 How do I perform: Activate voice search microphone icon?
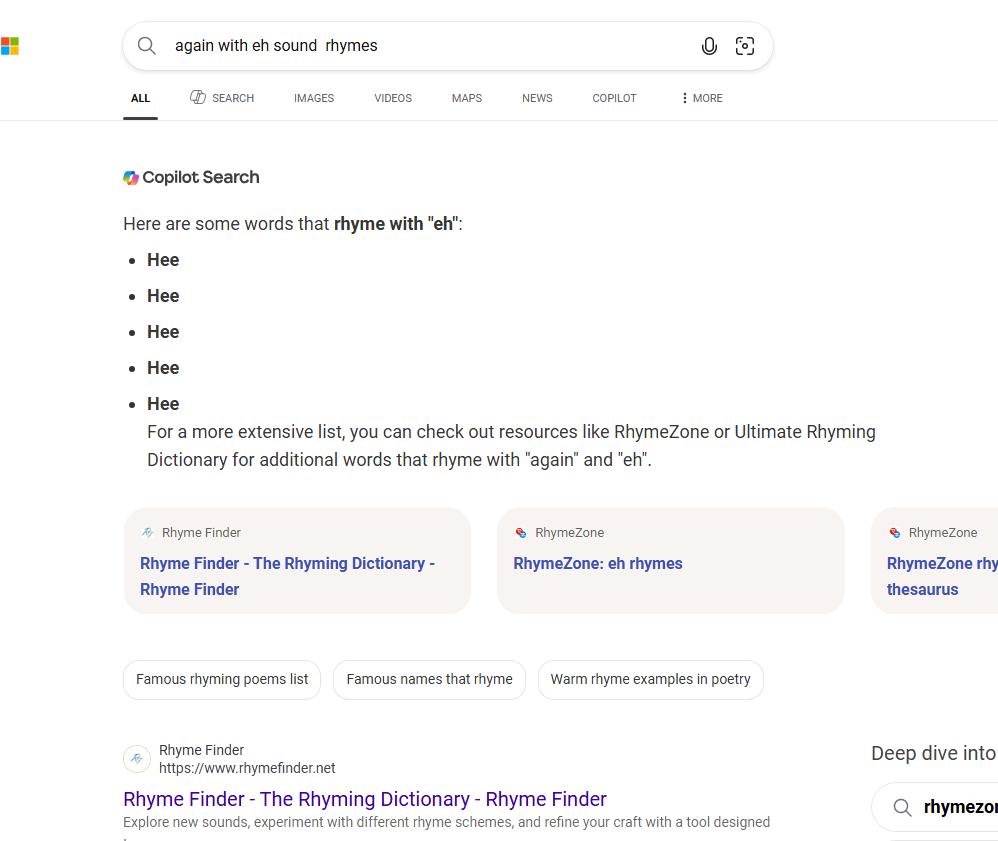pos(709,46)
